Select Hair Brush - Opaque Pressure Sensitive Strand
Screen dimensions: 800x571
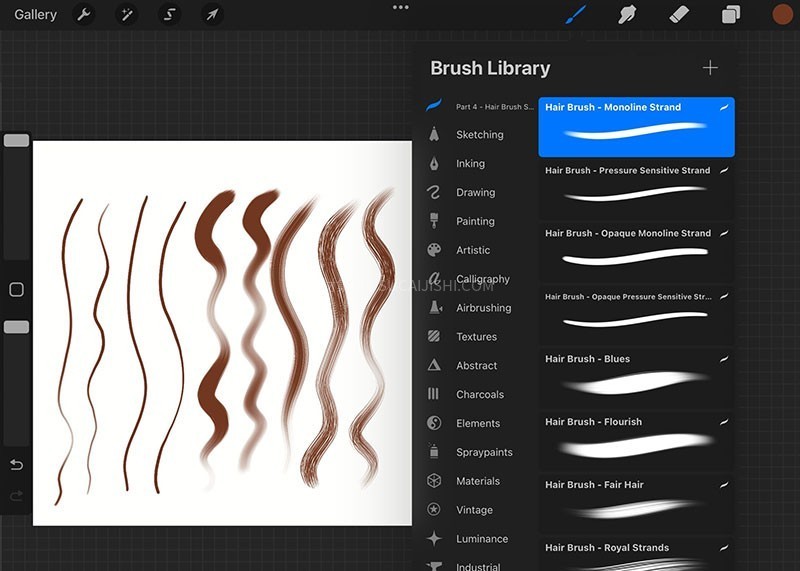tap(637, 316)
